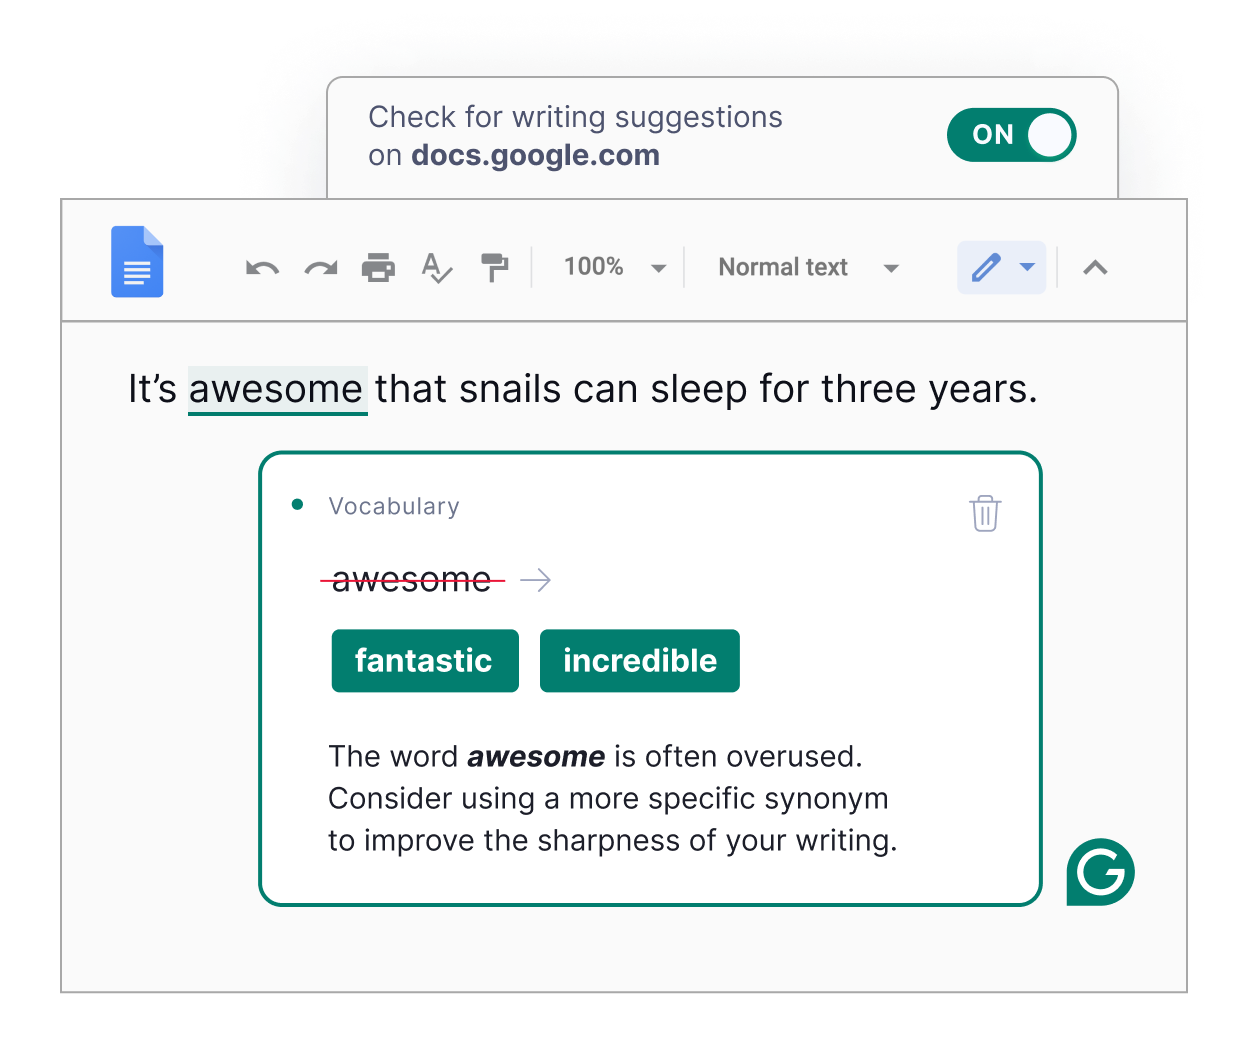Click the Vocabulary category label

[x=394, y=506]
